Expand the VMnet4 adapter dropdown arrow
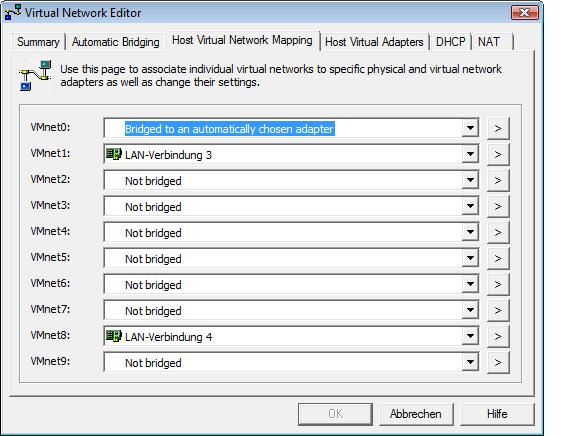This screenshot has height=436, width=569. click(470, 232)
